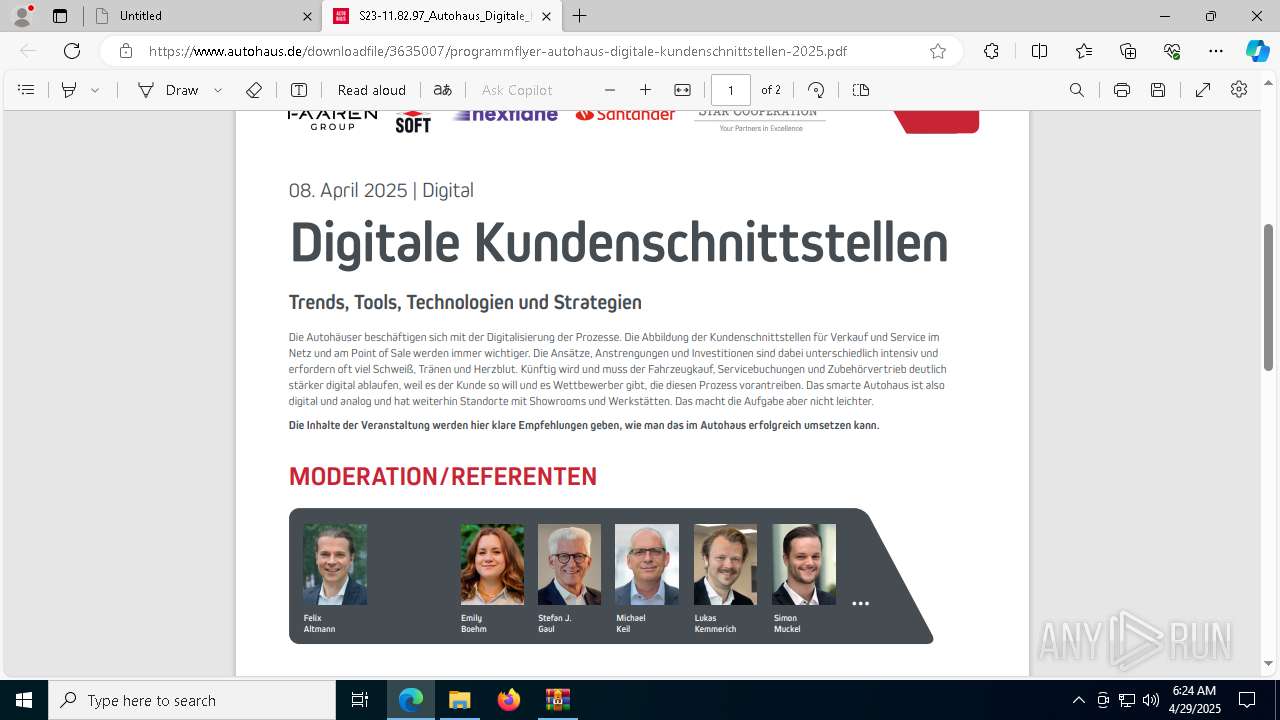1280x720 pixels.
Task: Go back with the browser arrow
Action: [28, 51]
